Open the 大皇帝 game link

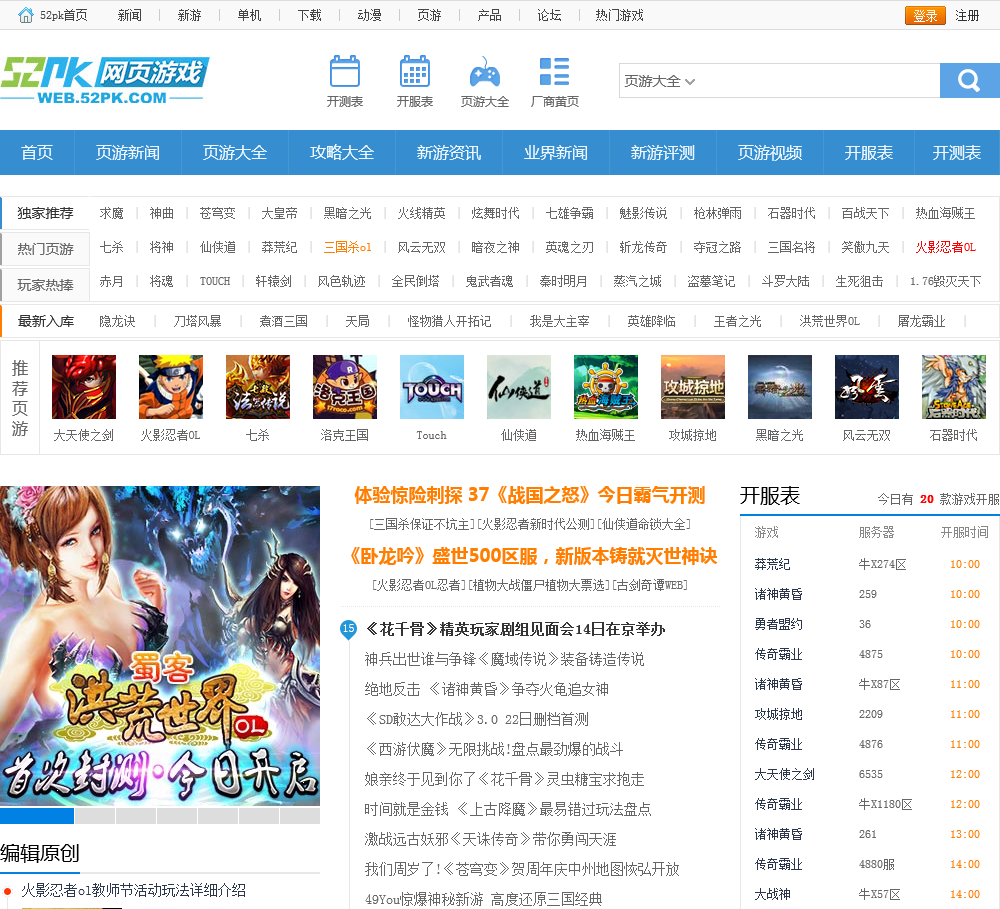279,213
